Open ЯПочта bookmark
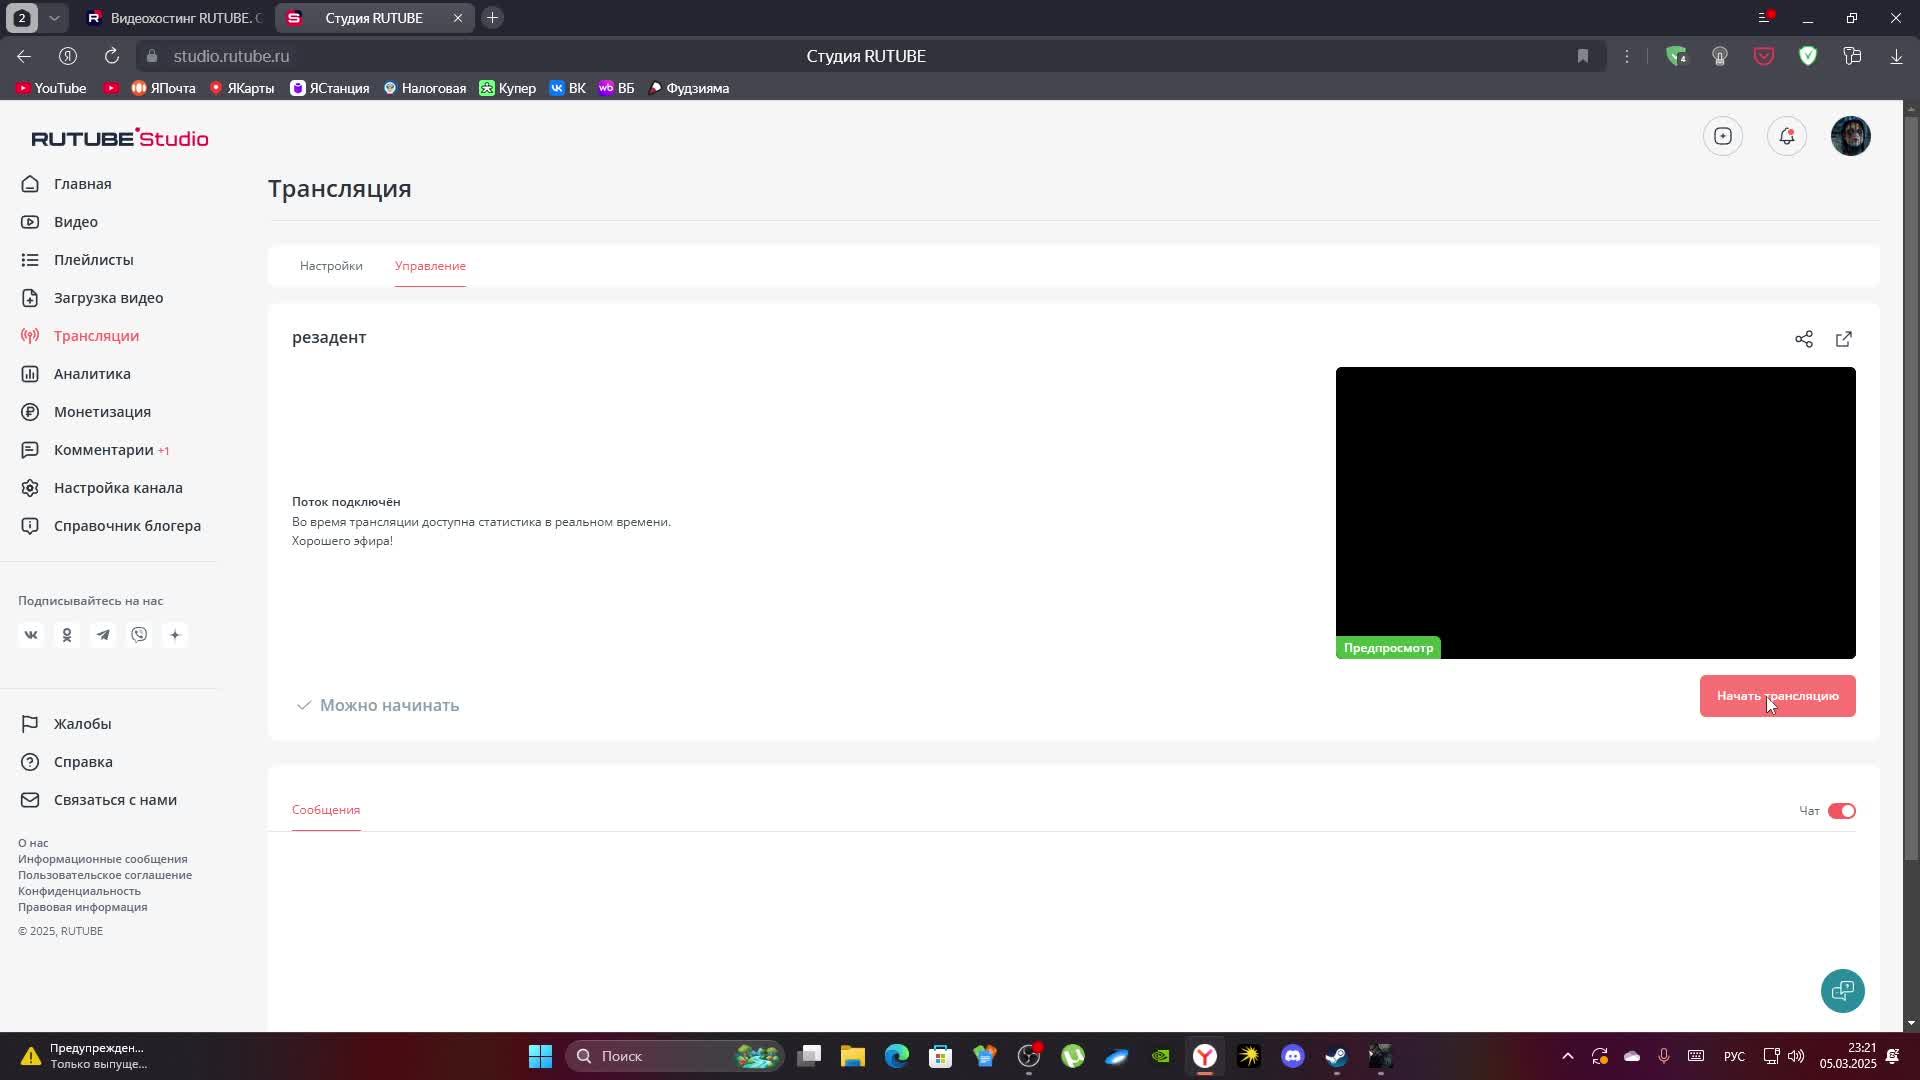1920x1080 pixels. click(x=163, y=88)
